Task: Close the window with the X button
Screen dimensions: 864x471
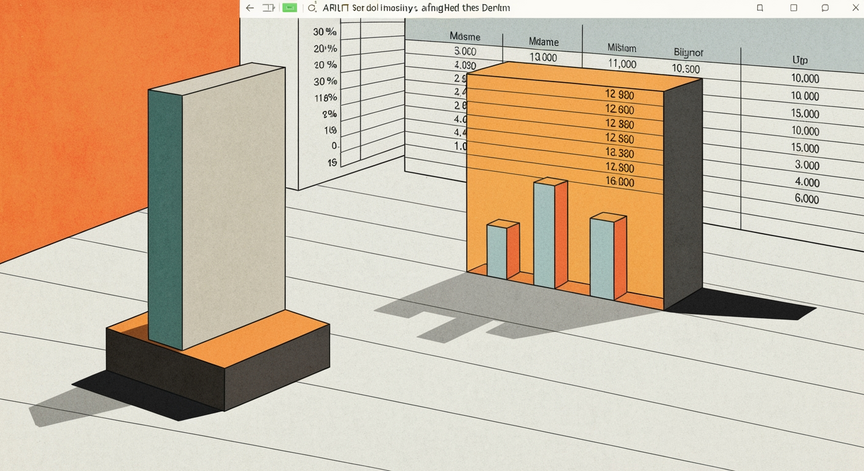Action: tap(856, 8)
